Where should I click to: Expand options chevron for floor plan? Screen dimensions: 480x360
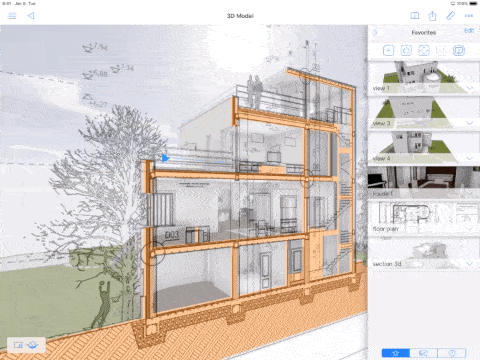[470, 229]
